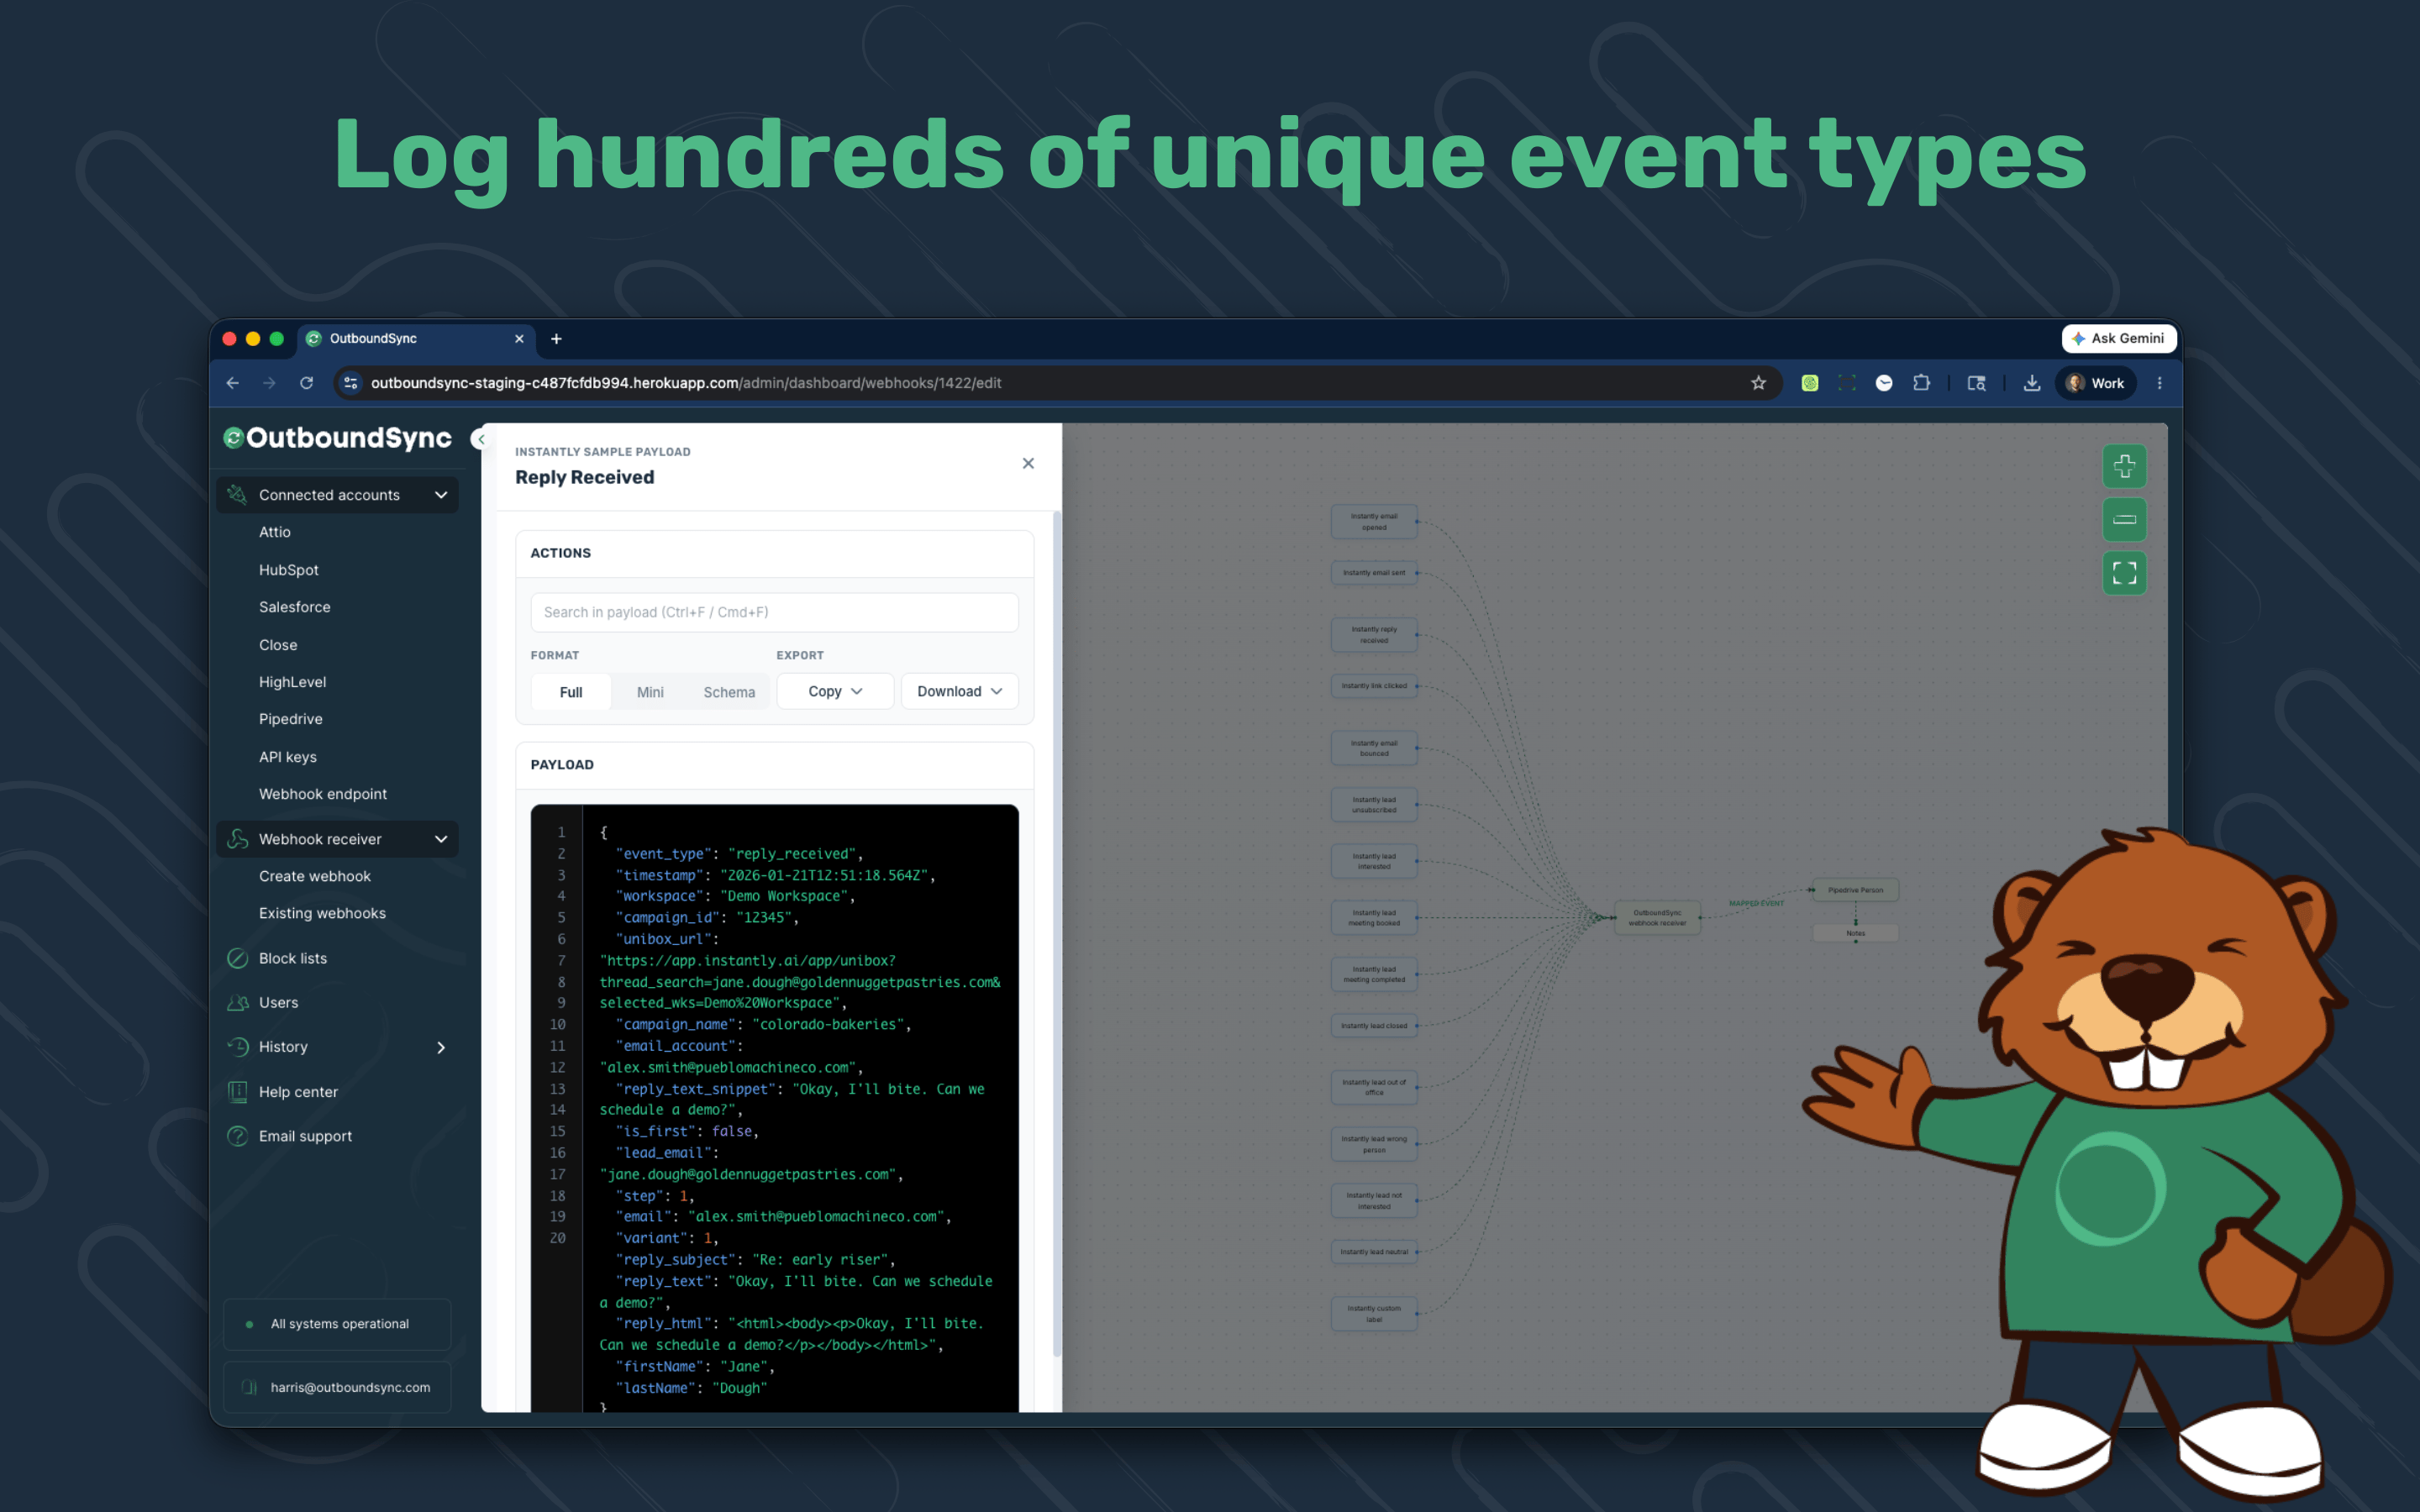2420x1512 pixels.
Task: Click the History clock icon
Action: [x=237, y=1047]
